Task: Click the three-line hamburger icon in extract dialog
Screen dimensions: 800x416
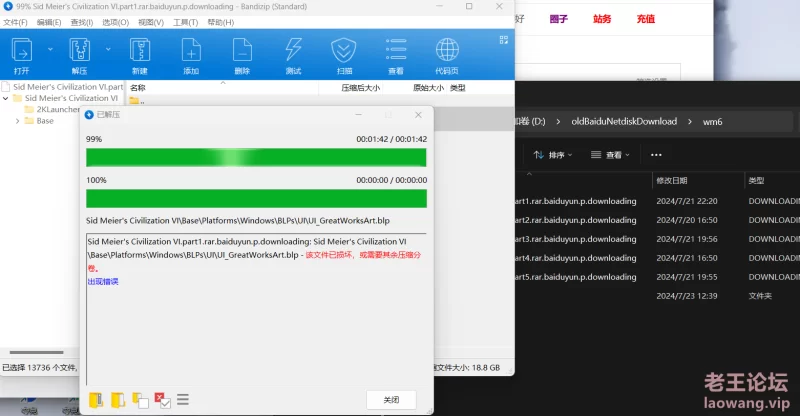Action: 183,400
